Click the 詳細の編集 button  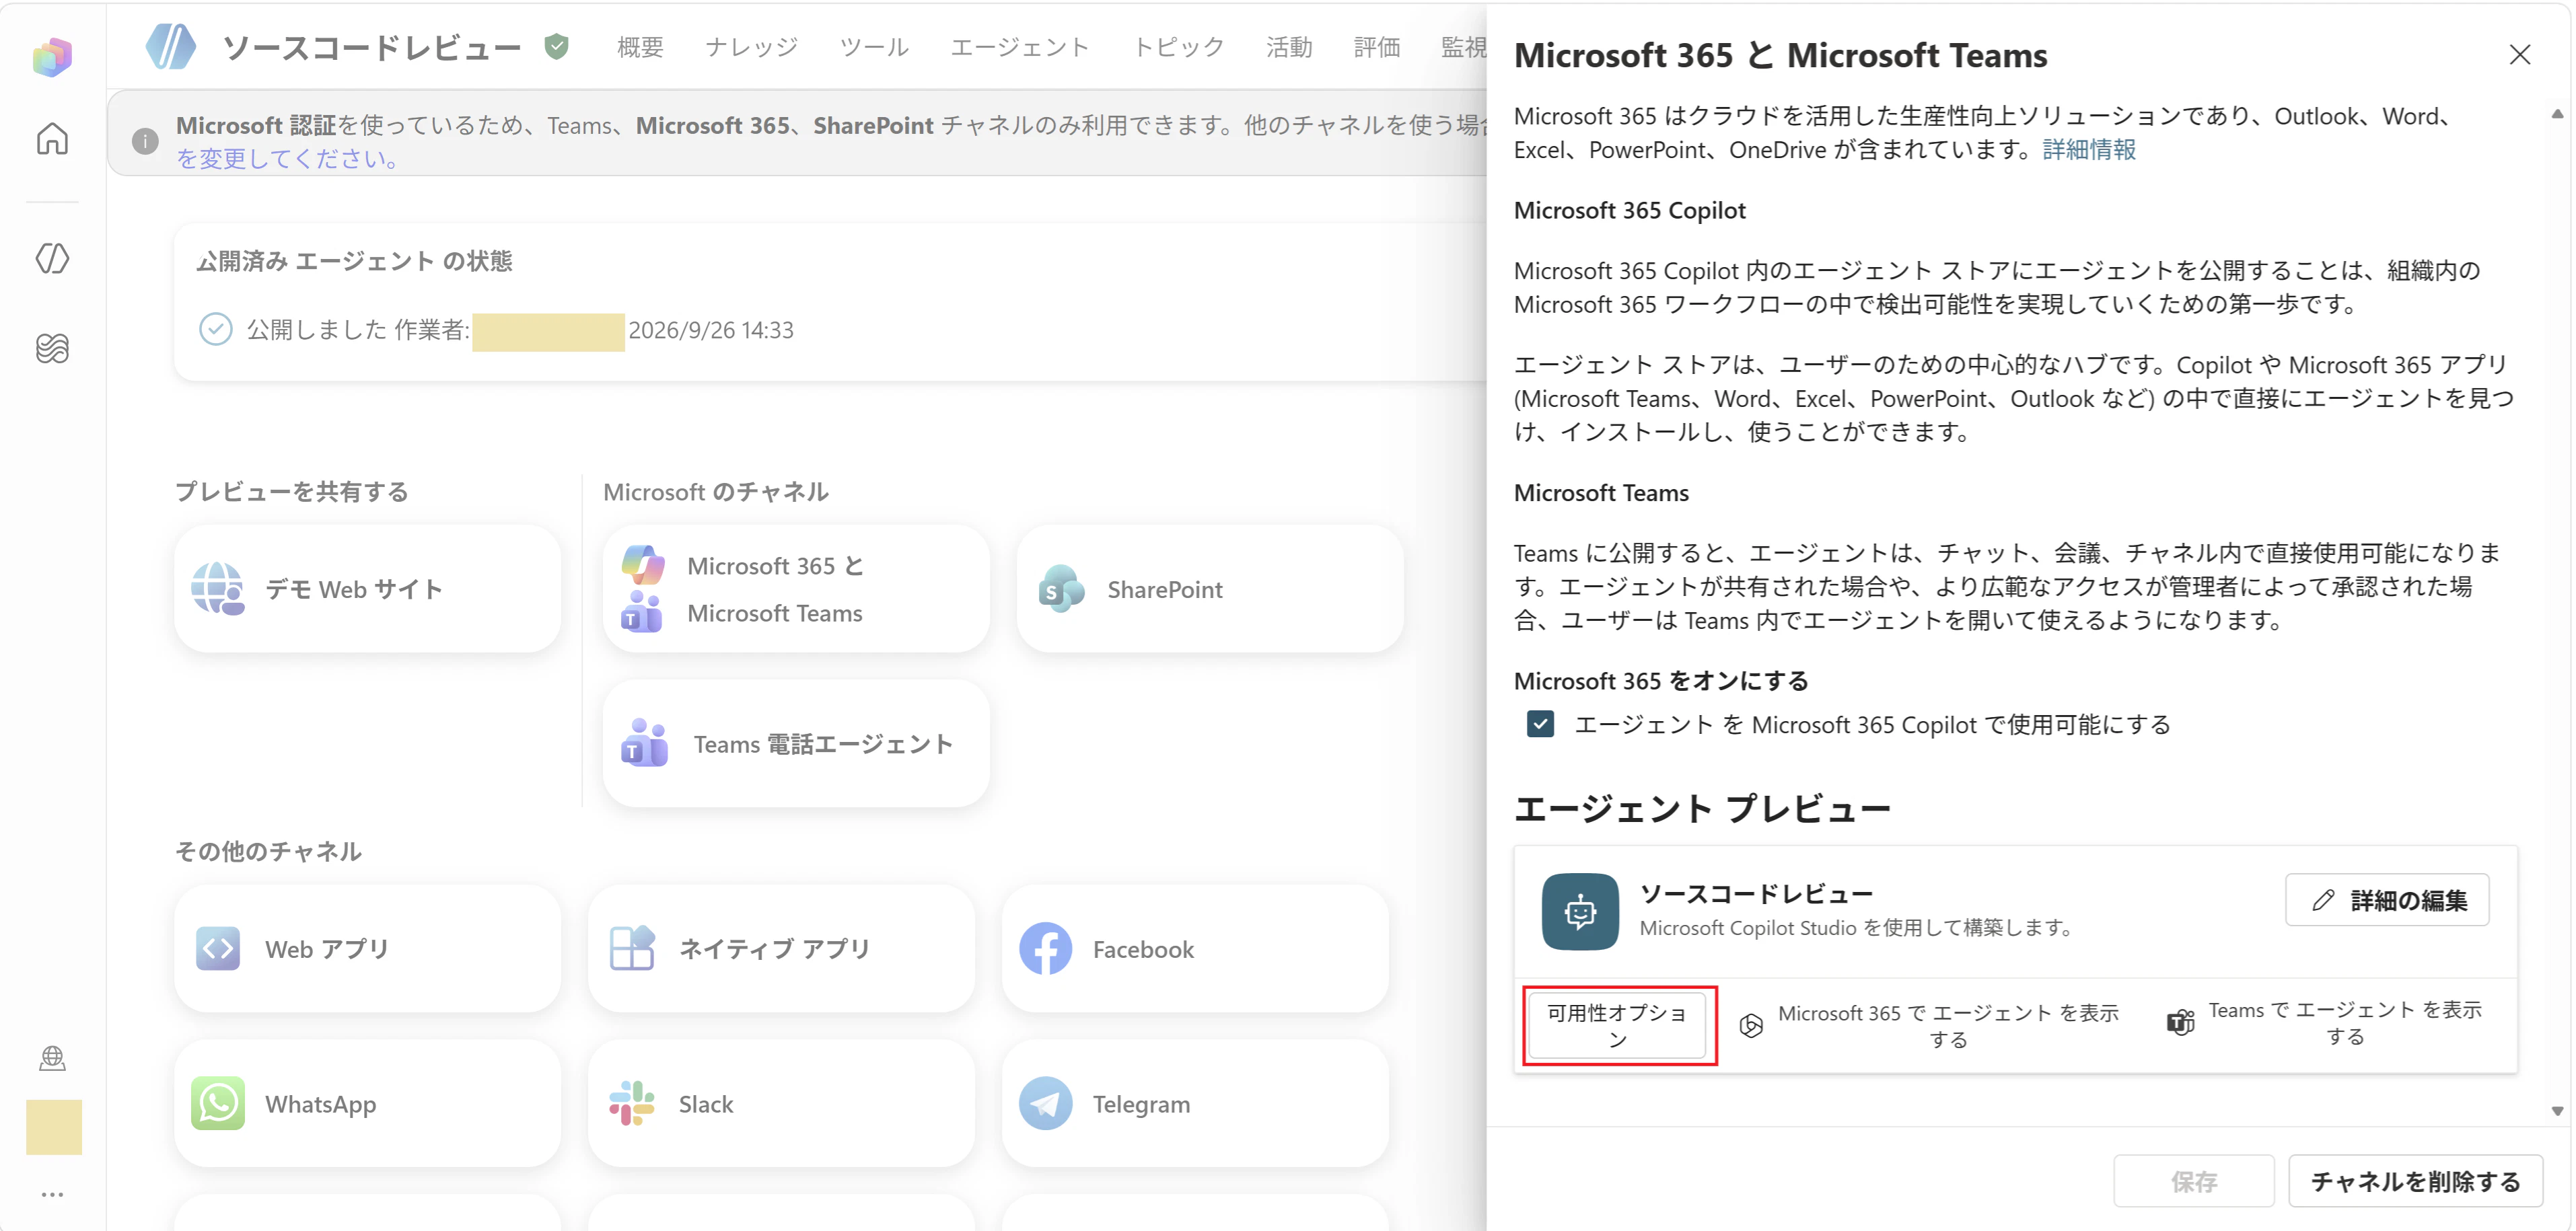(2387, 900)
